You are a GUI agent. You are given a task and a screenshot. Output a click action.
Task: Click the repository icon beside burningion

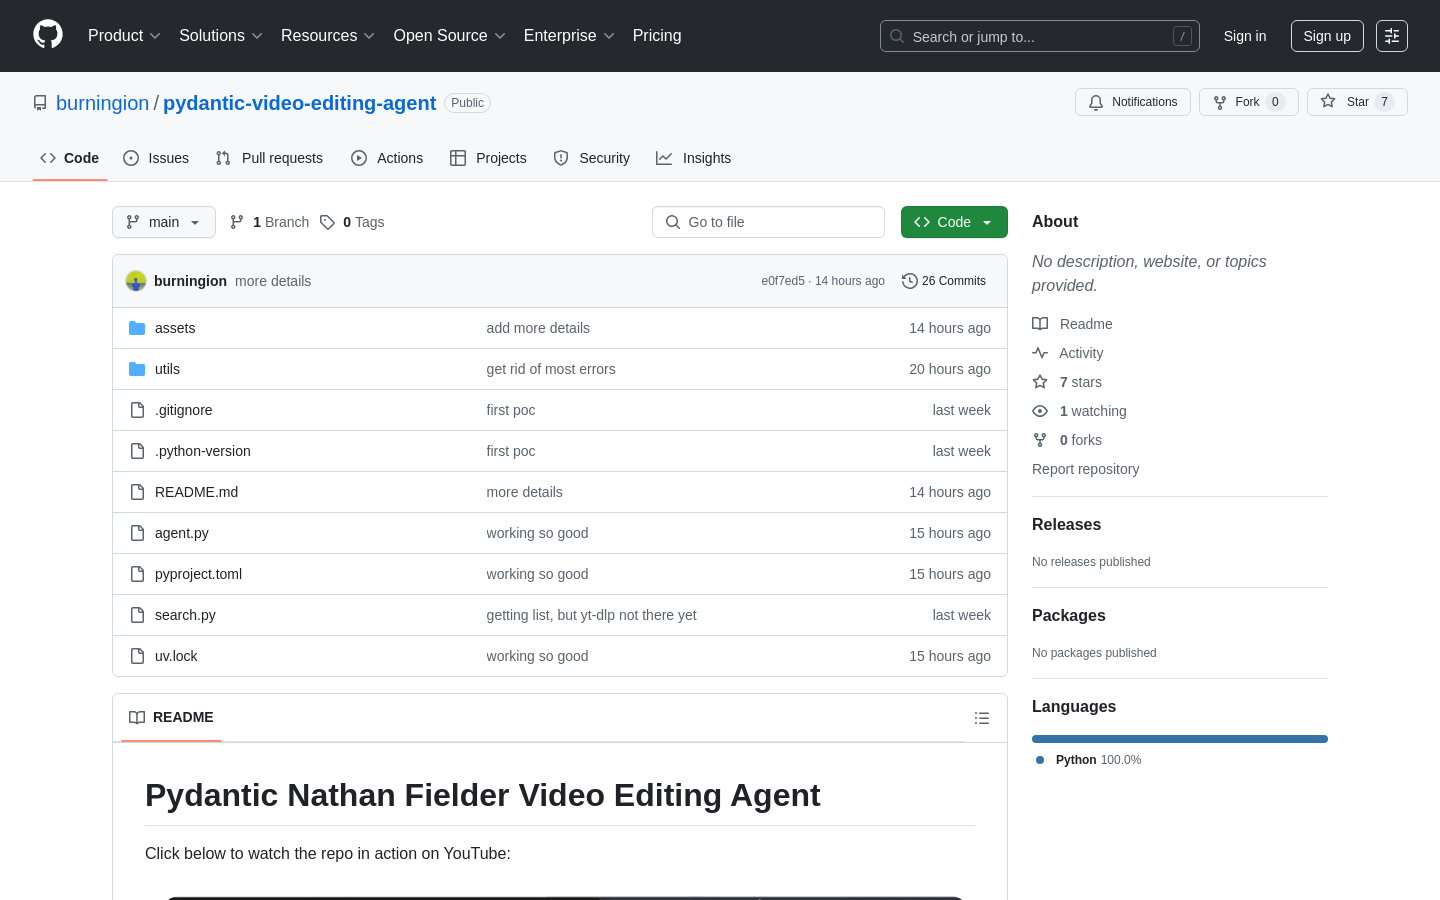click(40, 103)
